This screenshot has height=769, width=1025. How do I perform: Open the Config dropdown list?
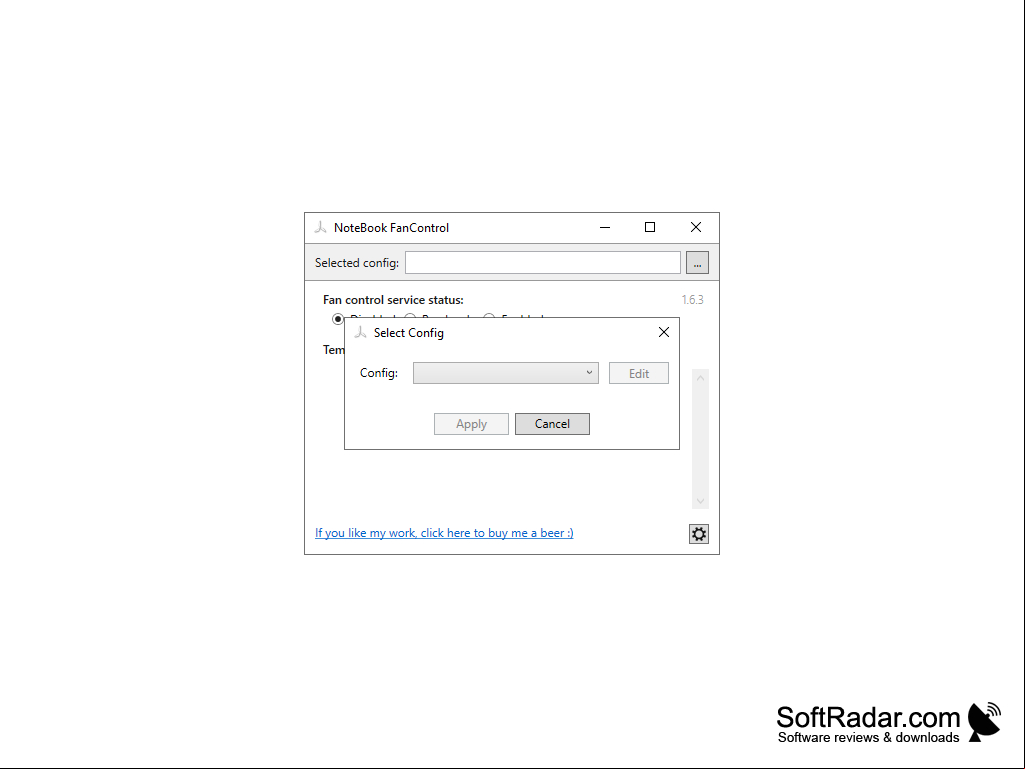coord(505,373)
